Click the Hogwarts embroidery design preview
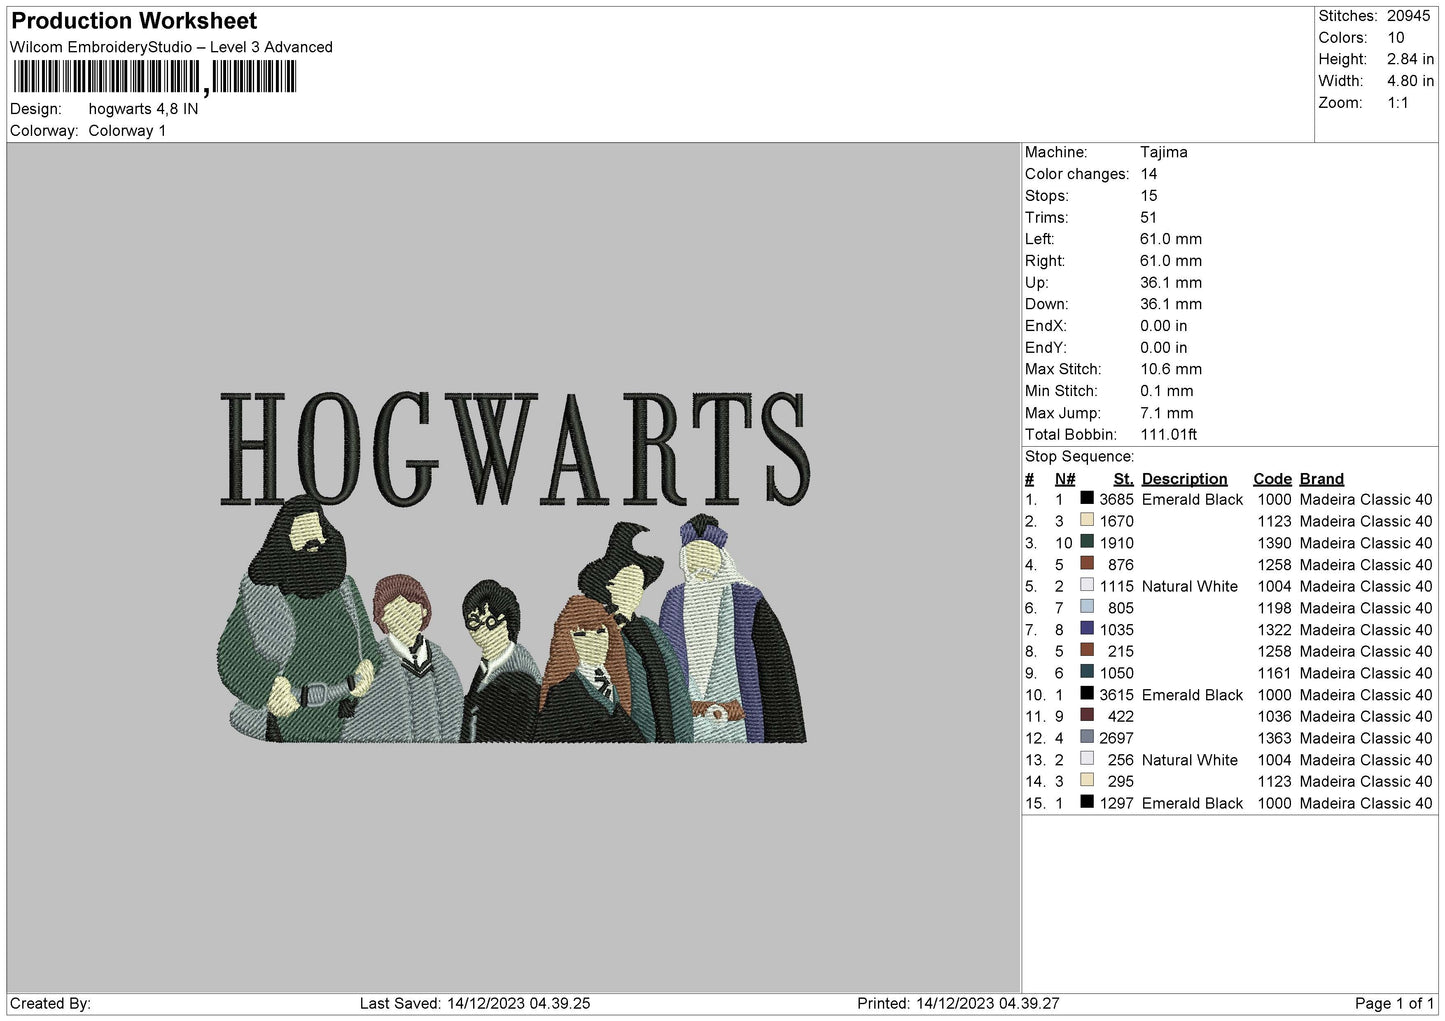Screen dimensions: 1445x1021 513,567
